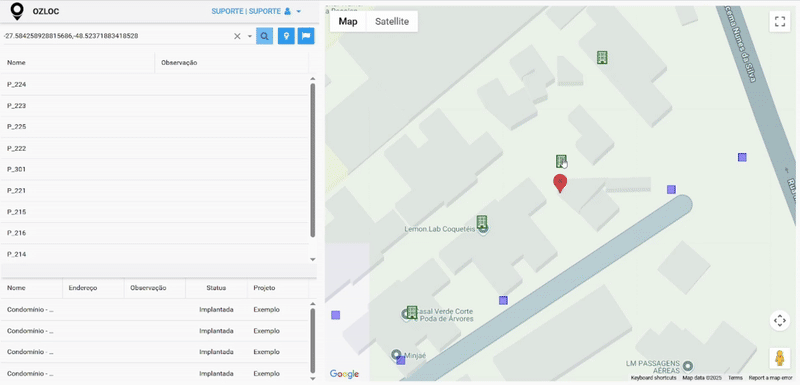Image resolution: width=800 pixels, height=385 pixels.
Task: Click the green building marker at Casal Verde
Action: click(412, 312)
